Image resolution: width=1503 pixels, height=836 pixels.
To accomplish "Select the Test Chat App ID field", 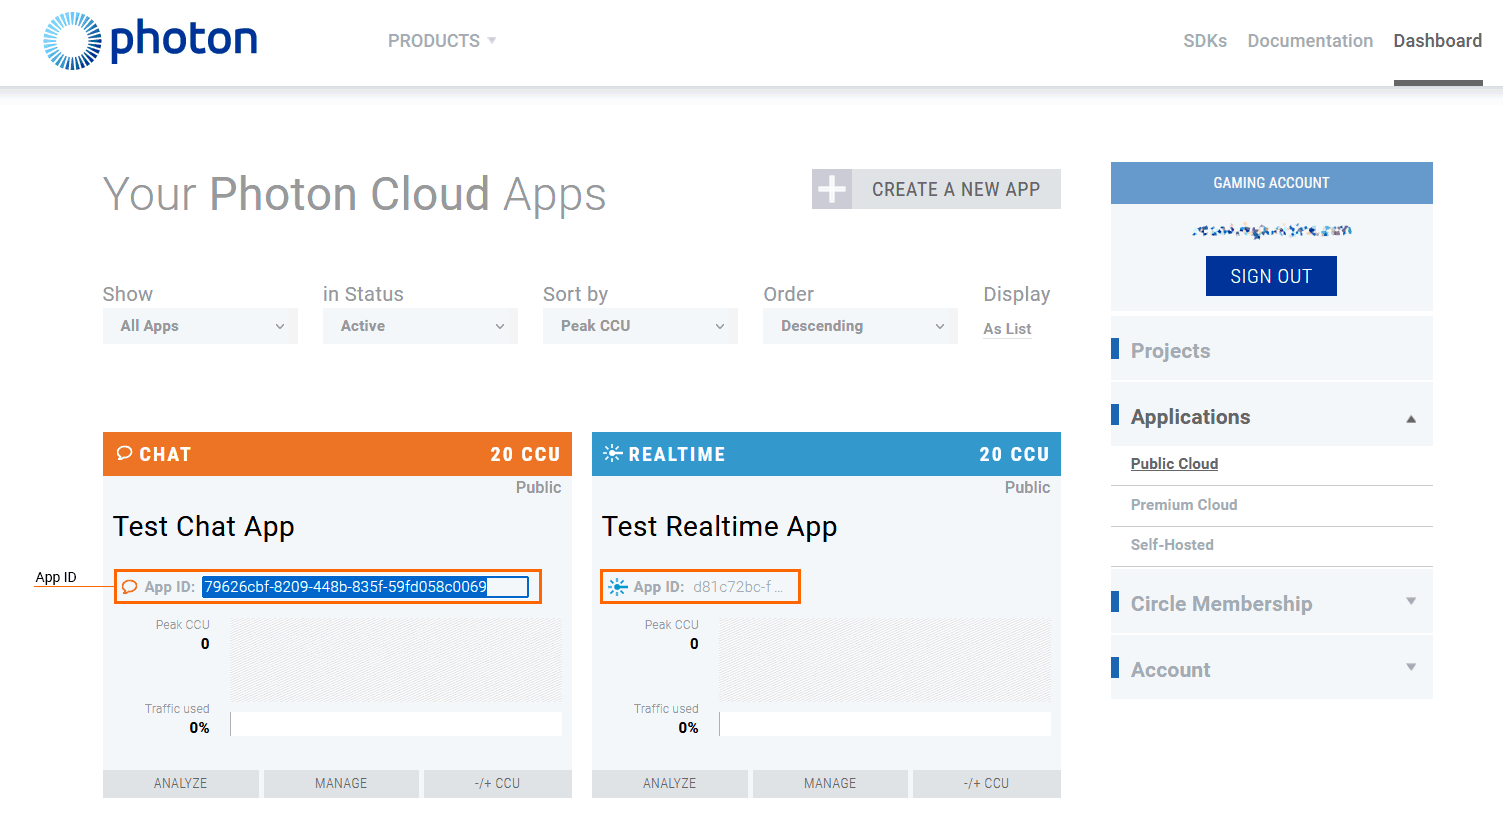I will coord(365,587).
